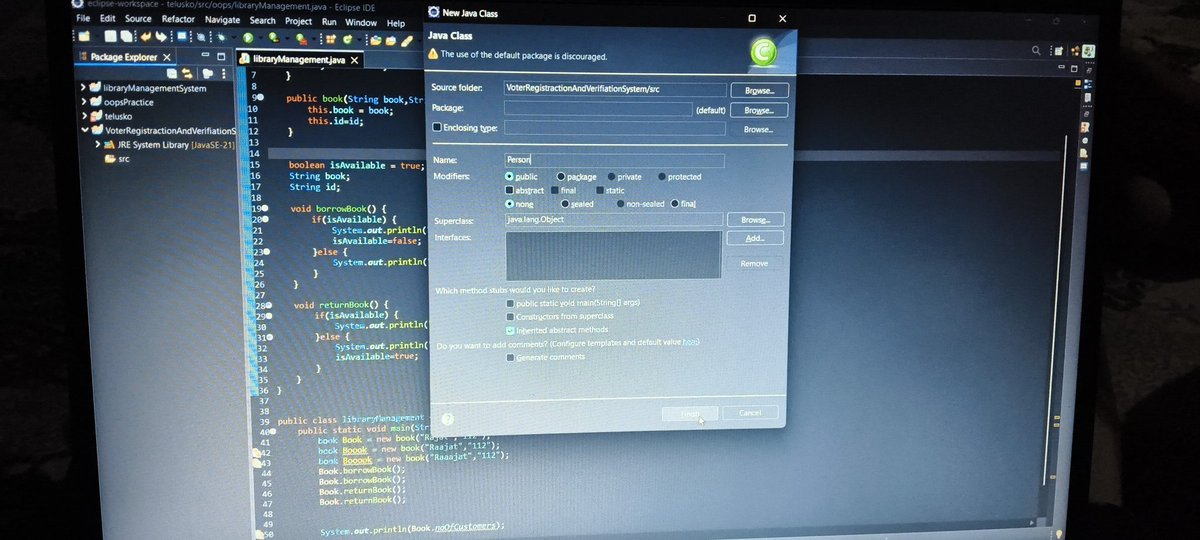Image resolution: width=1200 pixels, height=540 pixels.
Task: Check the Generate comments checkbox
Action: pyautogui.click(x=511, y=357)
